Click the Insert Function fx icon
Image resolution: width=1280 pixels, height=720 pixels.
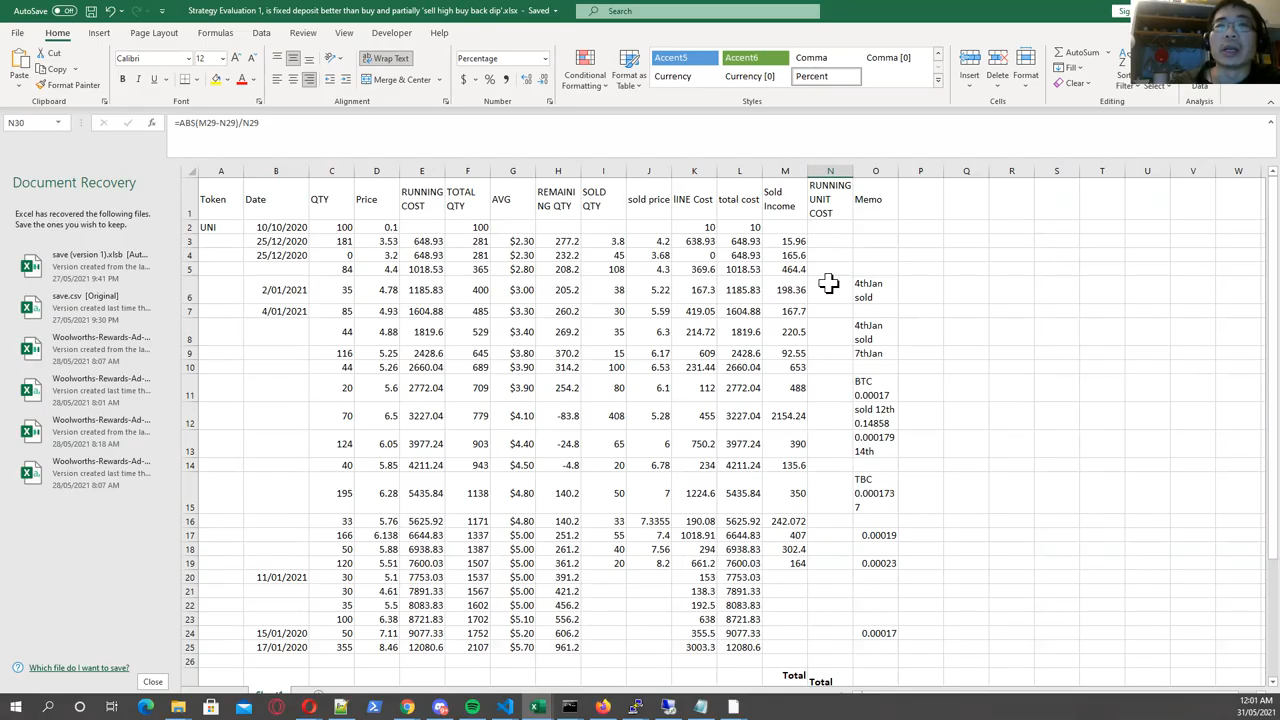151,122
